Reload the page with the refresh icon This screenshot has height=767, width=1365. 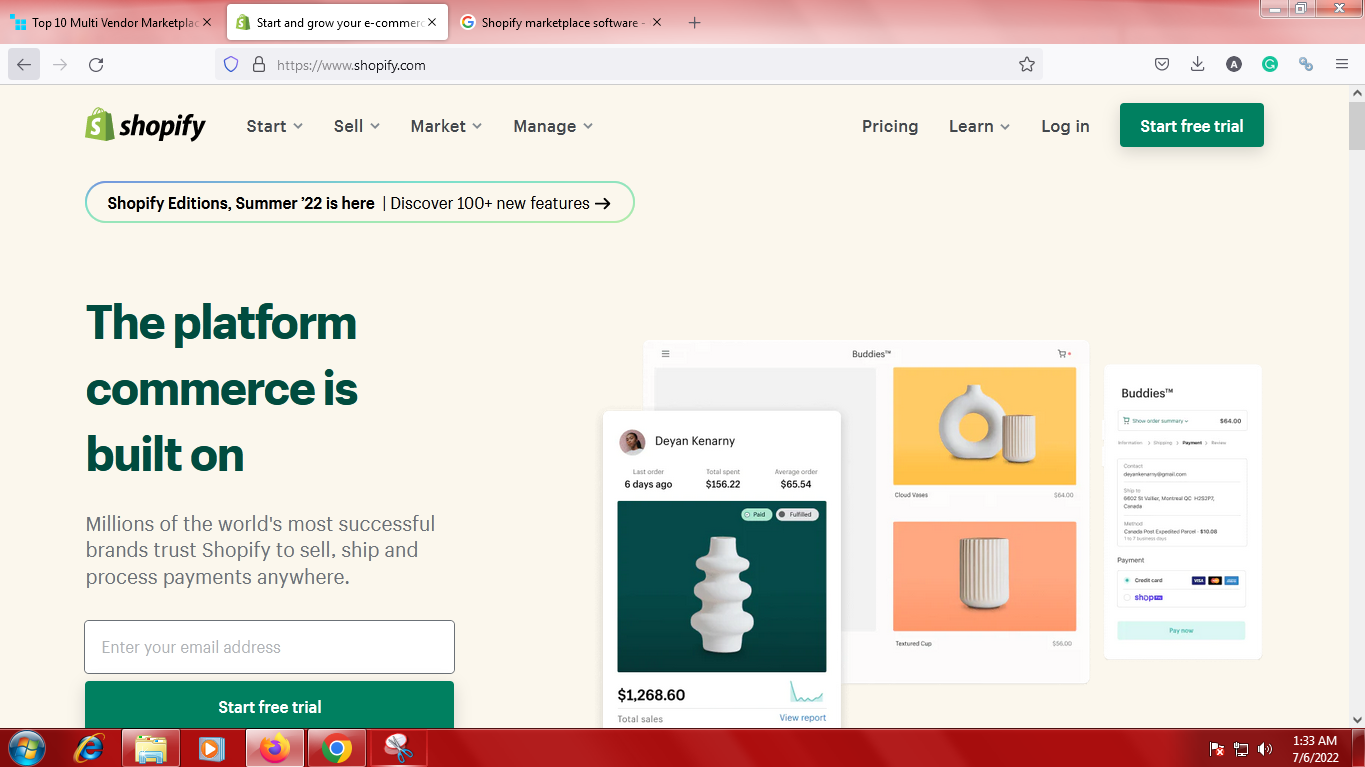[96, 65]
